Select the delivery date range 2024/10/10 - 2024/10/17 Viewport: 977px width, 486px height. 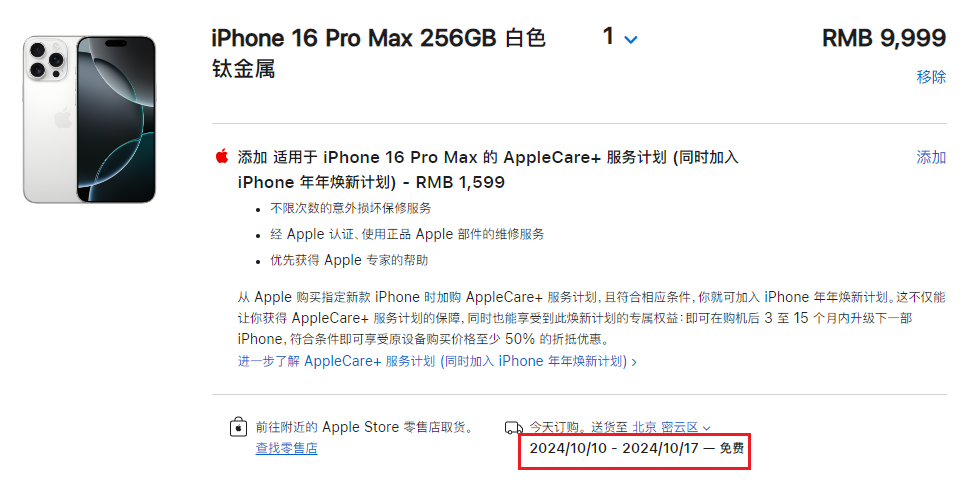click(614, 447)
